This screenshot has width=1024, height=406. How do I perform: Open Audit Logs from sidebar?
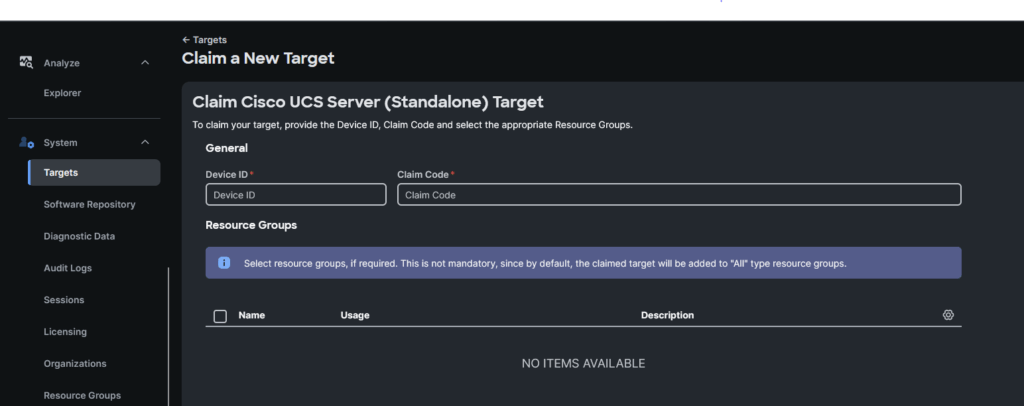(x=68, y=268)
